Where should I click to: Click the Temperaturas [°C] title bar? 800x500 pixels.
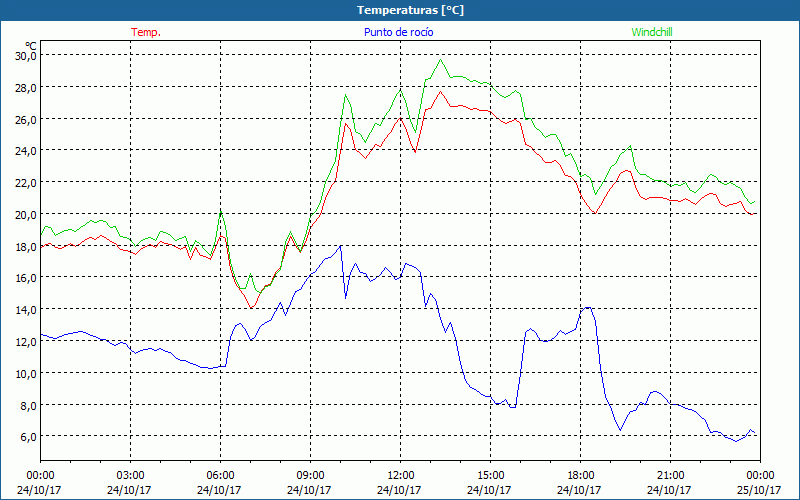point(400,10)
